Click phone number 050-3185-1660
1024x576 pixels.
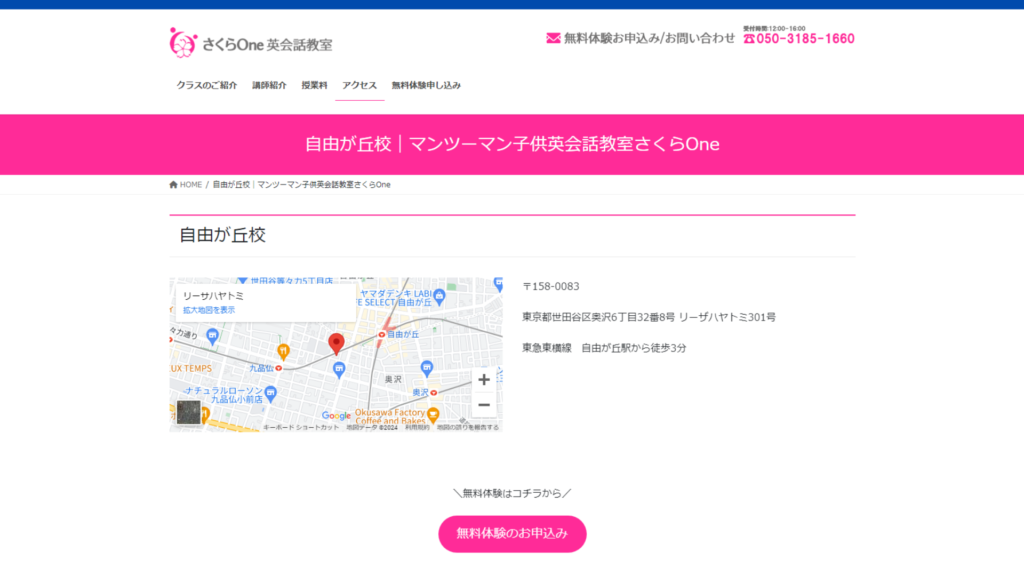click(x=805, y=39)
